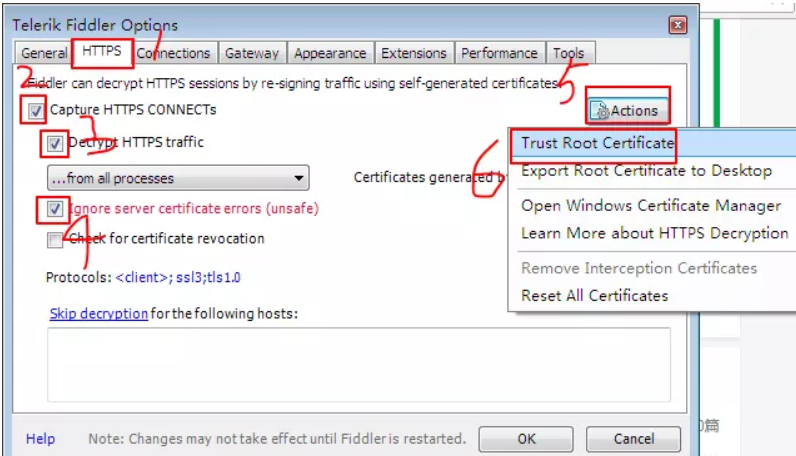This screenshot has height=456, width=796.
Task: Open the Tools tab
Action: coord(569,53)
